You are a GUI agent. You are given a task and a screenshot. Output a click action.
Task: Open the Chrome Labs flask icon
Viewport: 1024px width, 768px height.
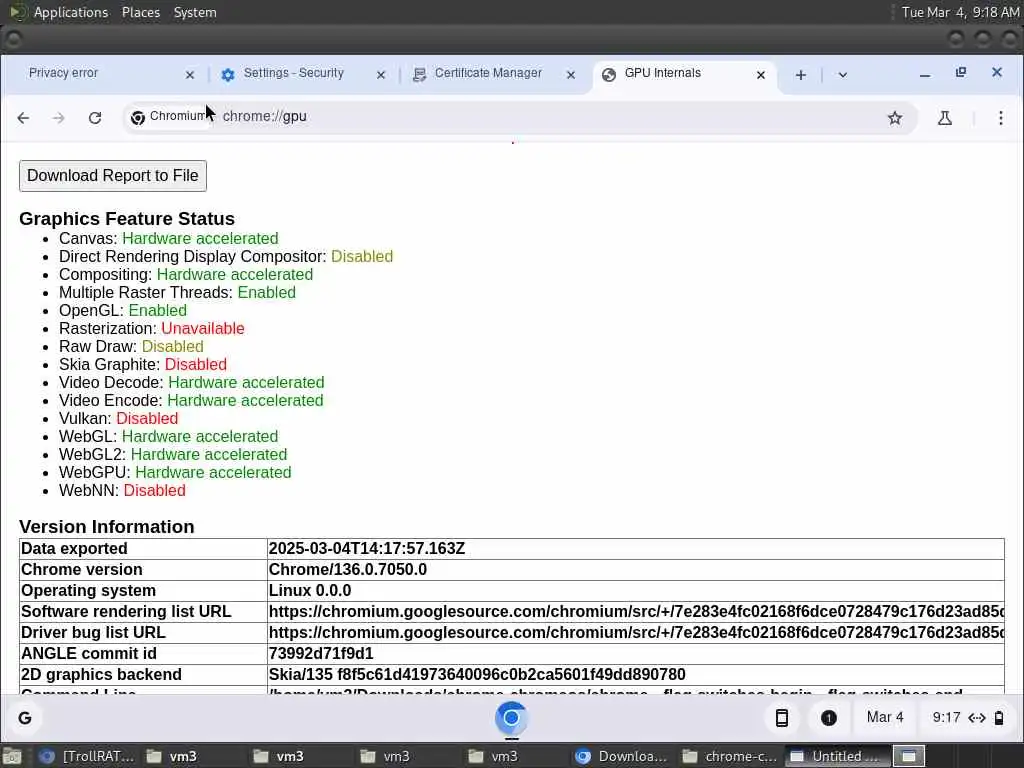(x=944, y=118)
